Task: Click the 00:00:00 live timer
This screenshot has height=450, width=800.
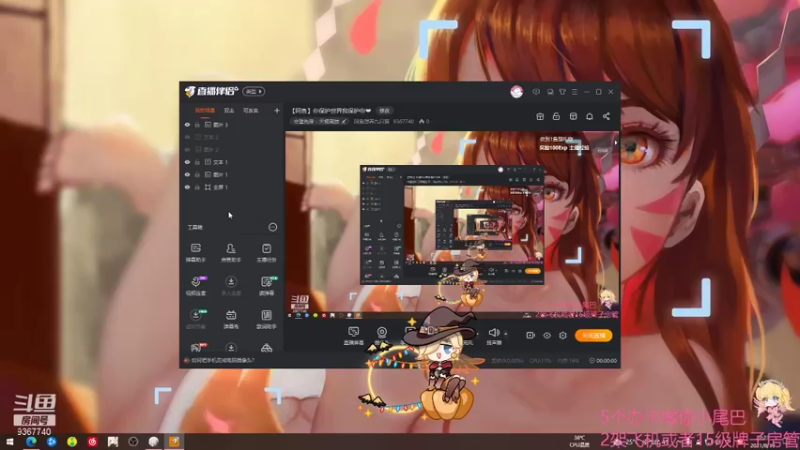Action: 603,361
